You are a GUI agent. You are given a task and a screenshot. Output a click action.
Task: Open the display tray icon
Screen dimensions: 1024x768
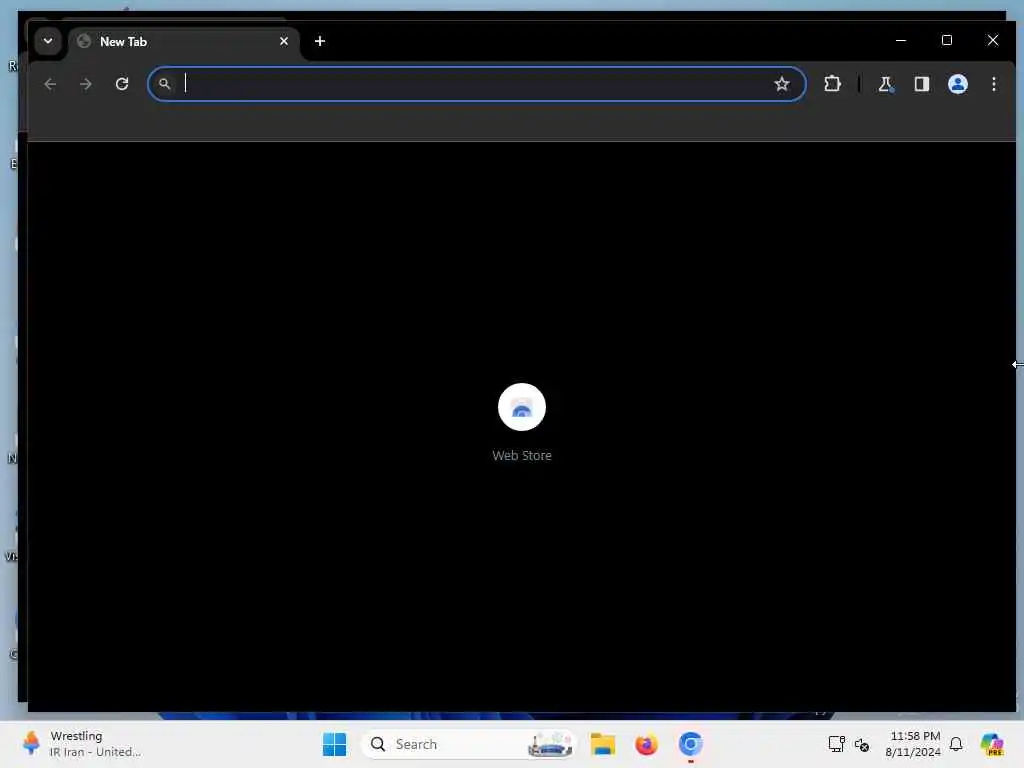pos(837,744)
